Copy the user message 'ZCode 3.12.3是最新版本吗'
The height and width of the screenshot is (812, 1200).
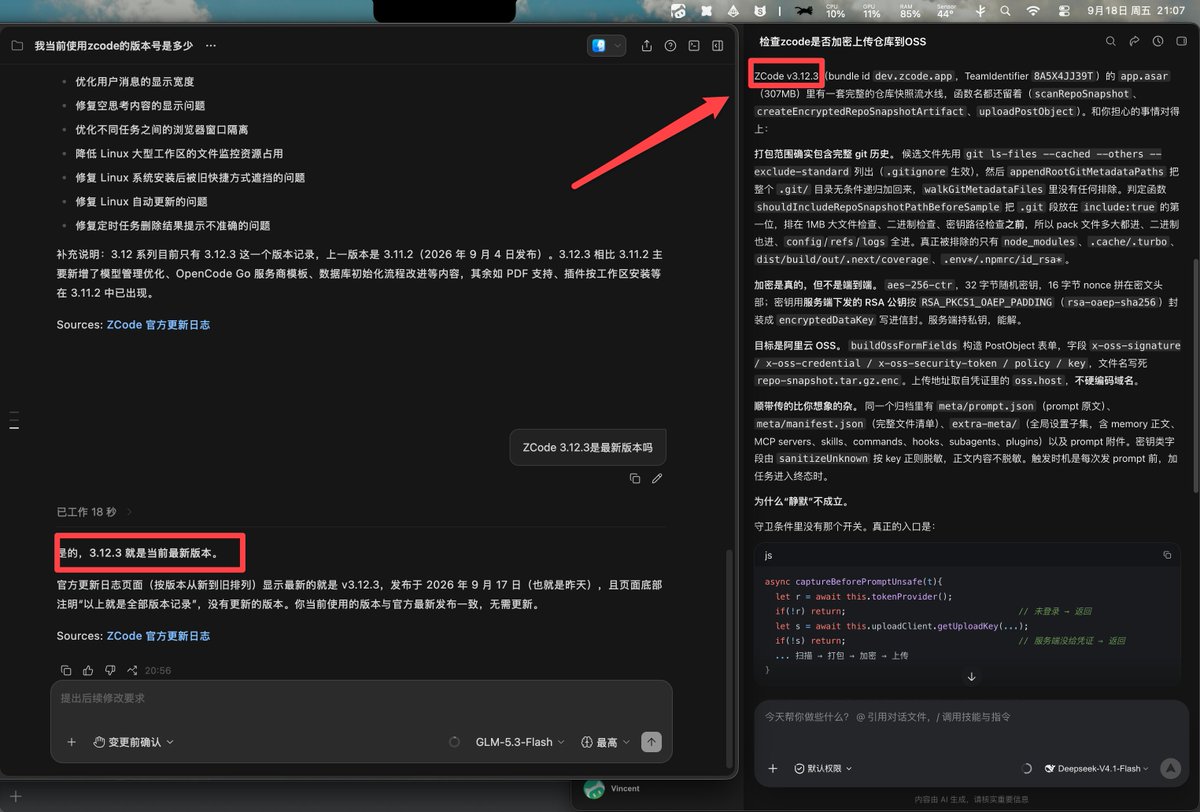[635, 479]
